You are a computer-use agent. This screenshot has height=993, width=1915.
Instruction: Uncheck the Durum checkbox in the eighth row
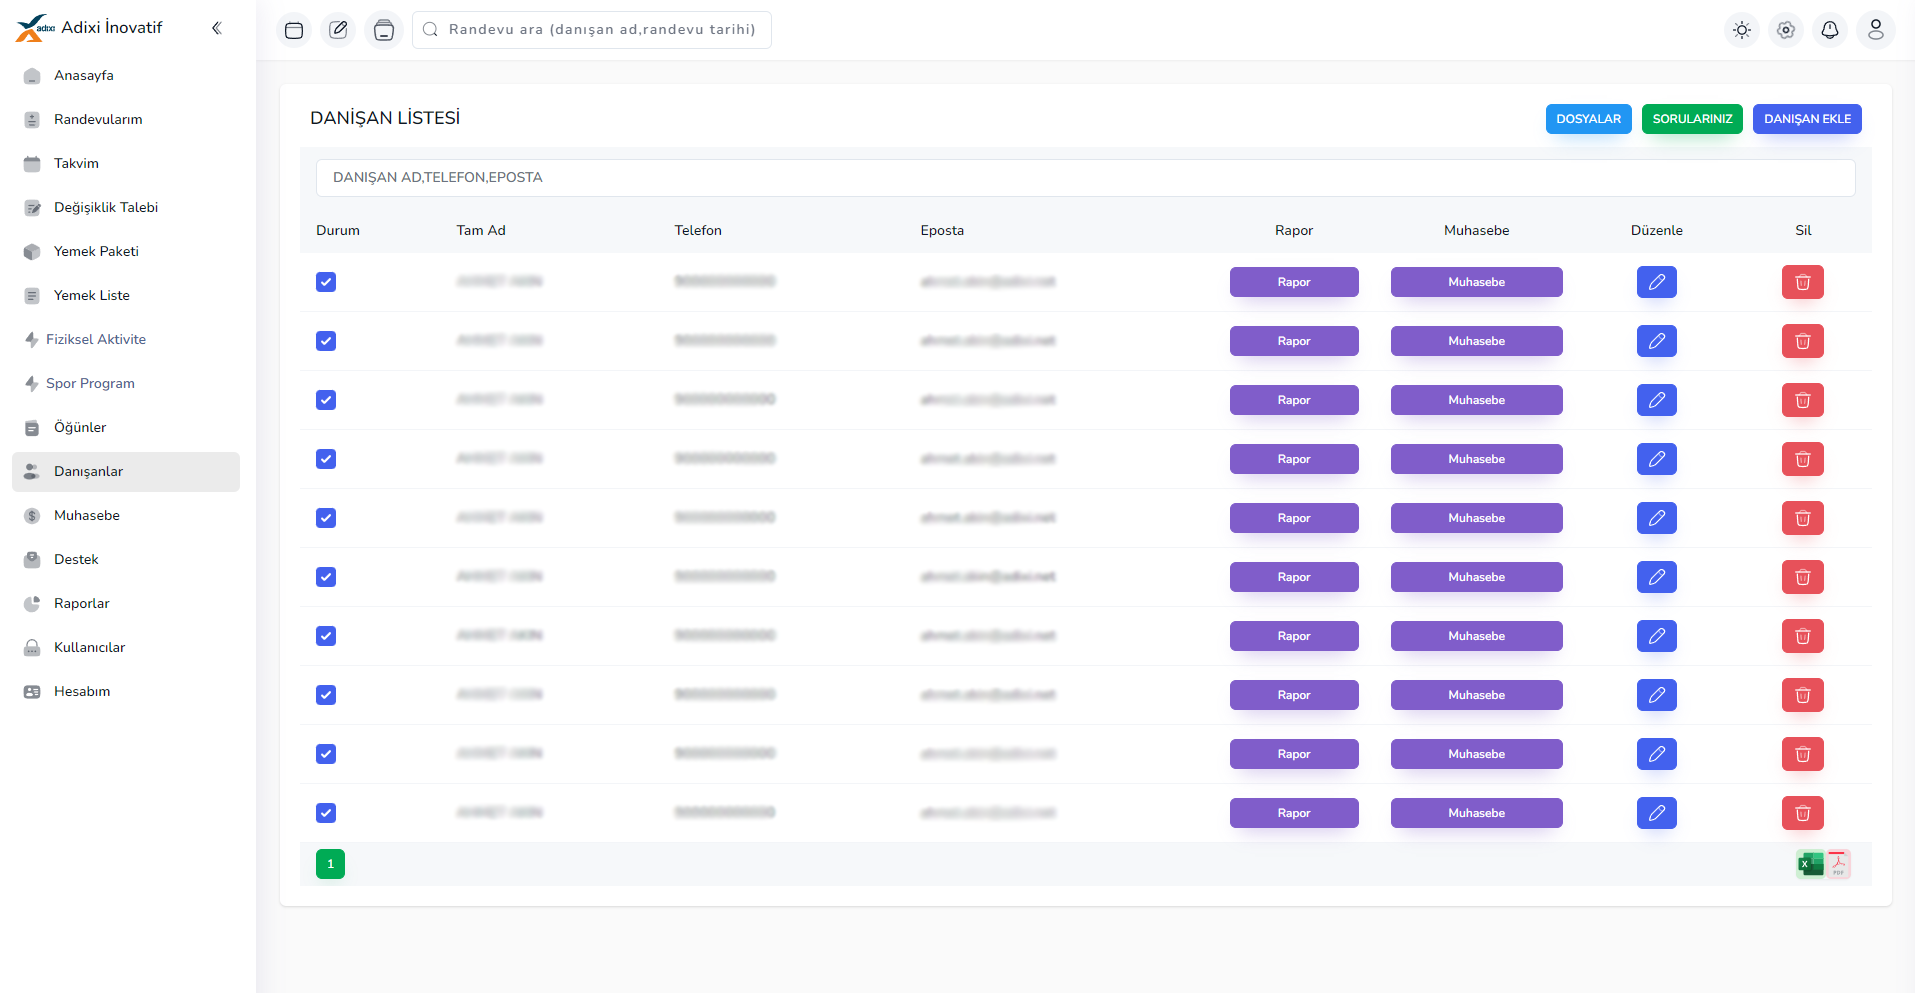(x=326, y=695)
